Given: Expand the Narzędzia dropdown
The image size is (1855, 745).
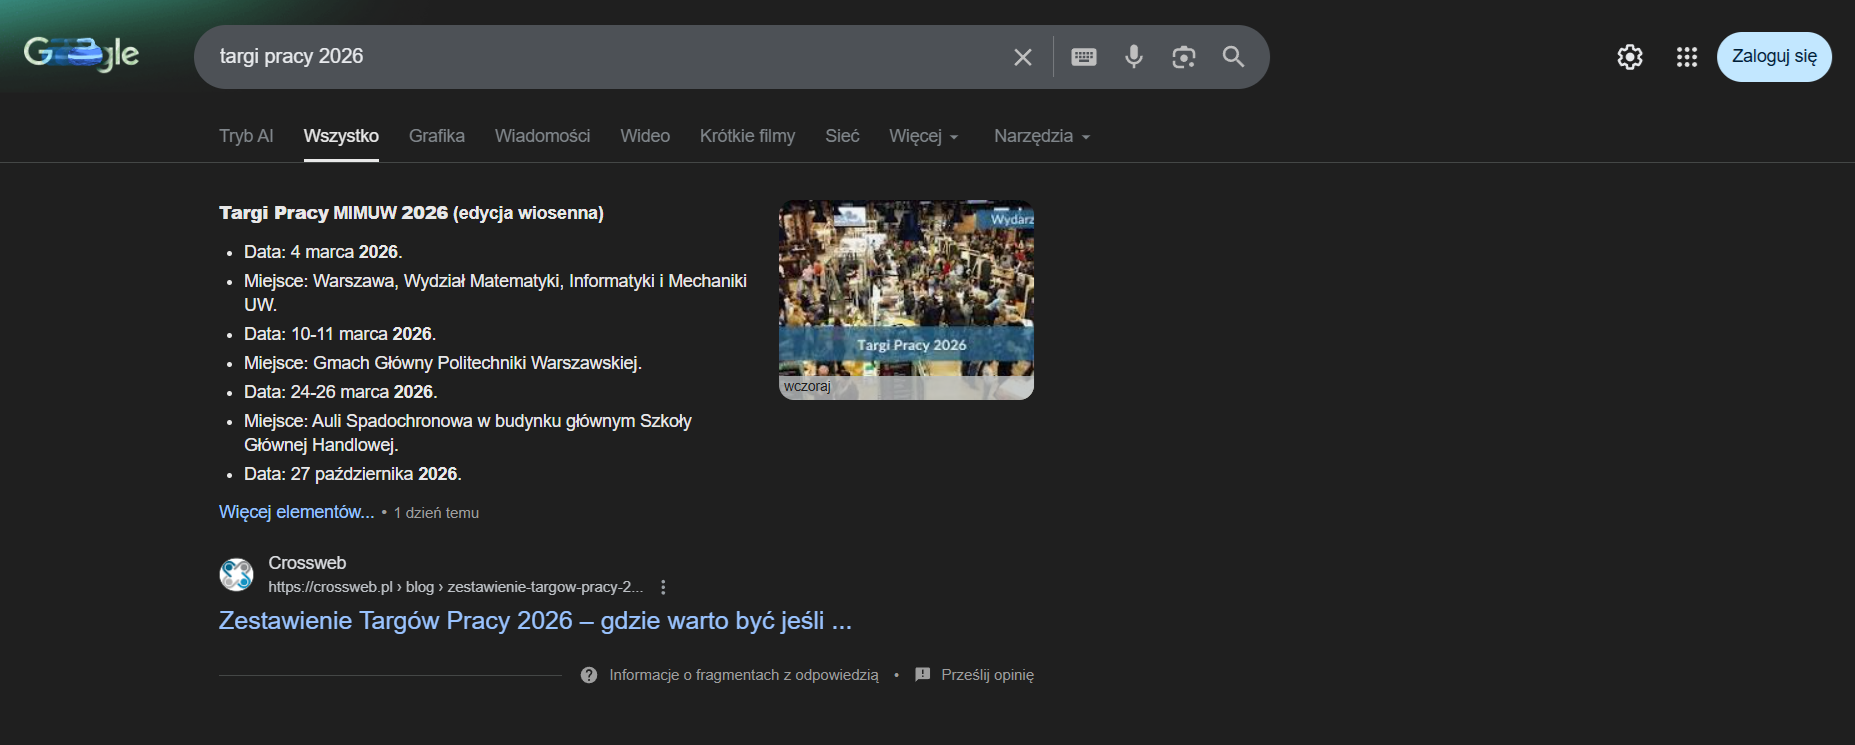Looking at the screenshot, I should coord(1042,136).
